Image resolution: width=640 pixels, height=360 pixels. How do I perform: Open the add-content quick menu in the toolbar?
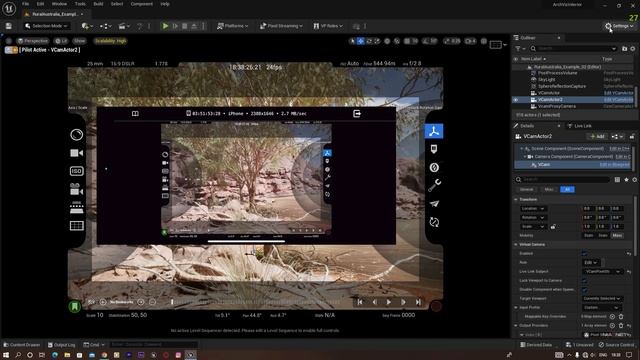[86, 26]
